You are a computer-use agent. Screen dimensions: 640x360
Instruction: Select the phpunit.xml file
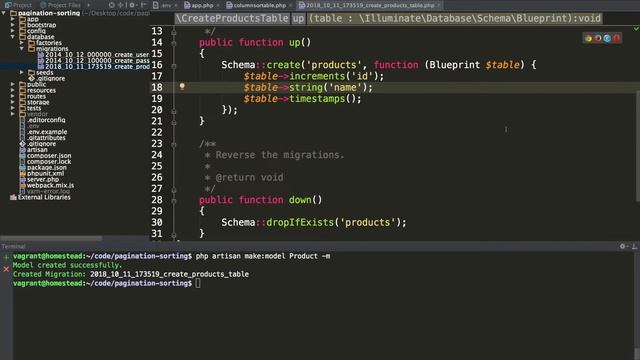[x=42, y=173]
